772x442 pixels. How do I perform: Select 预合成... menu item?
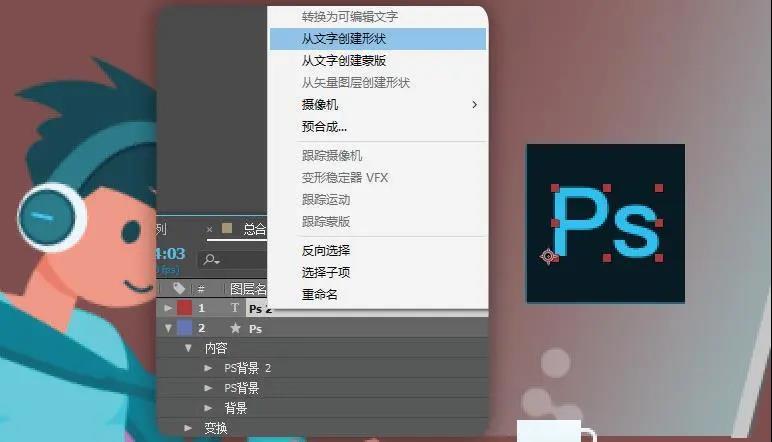tap(378, 126)
